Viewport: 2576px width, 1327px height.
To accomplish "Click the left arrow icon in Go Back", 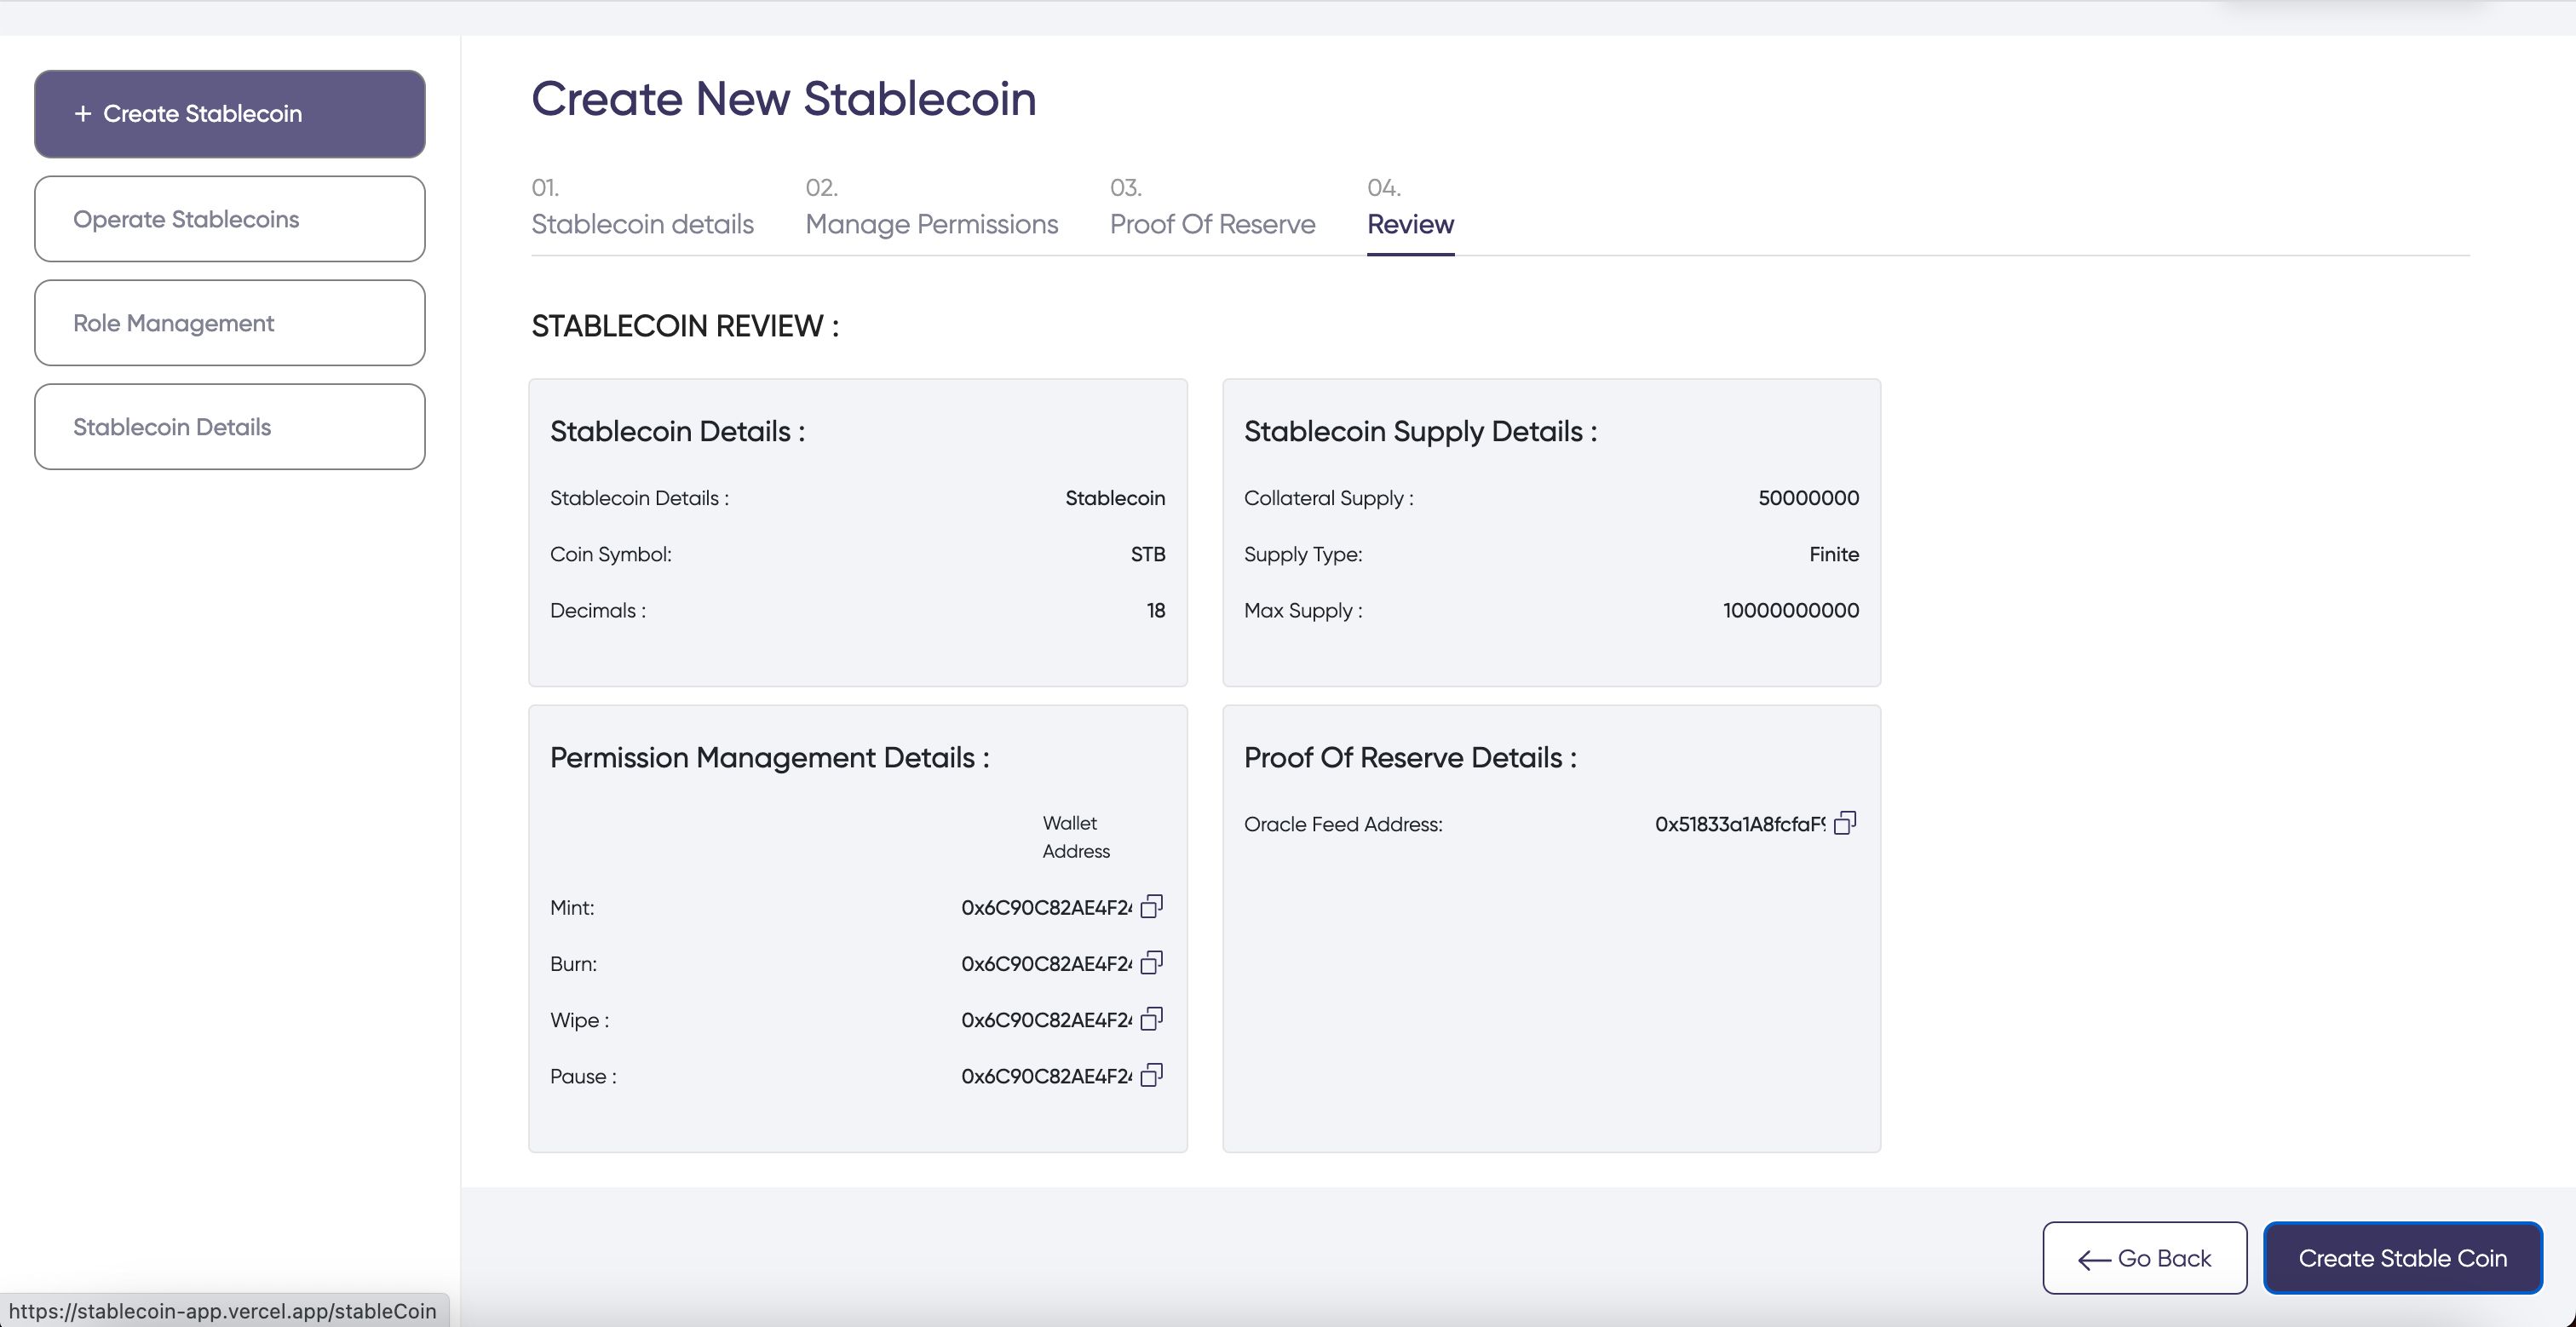I will coord(2094,1259).
